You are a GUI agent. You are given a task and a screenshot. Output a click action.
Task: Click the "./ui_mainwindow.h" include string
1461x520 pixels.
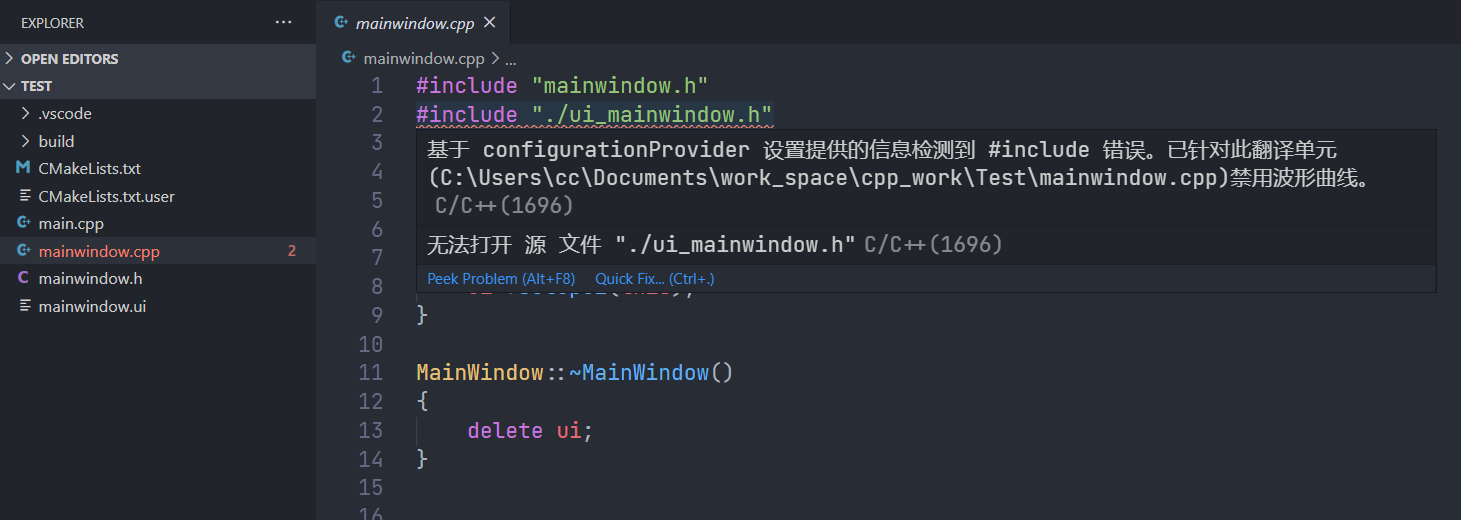(653, 115)
